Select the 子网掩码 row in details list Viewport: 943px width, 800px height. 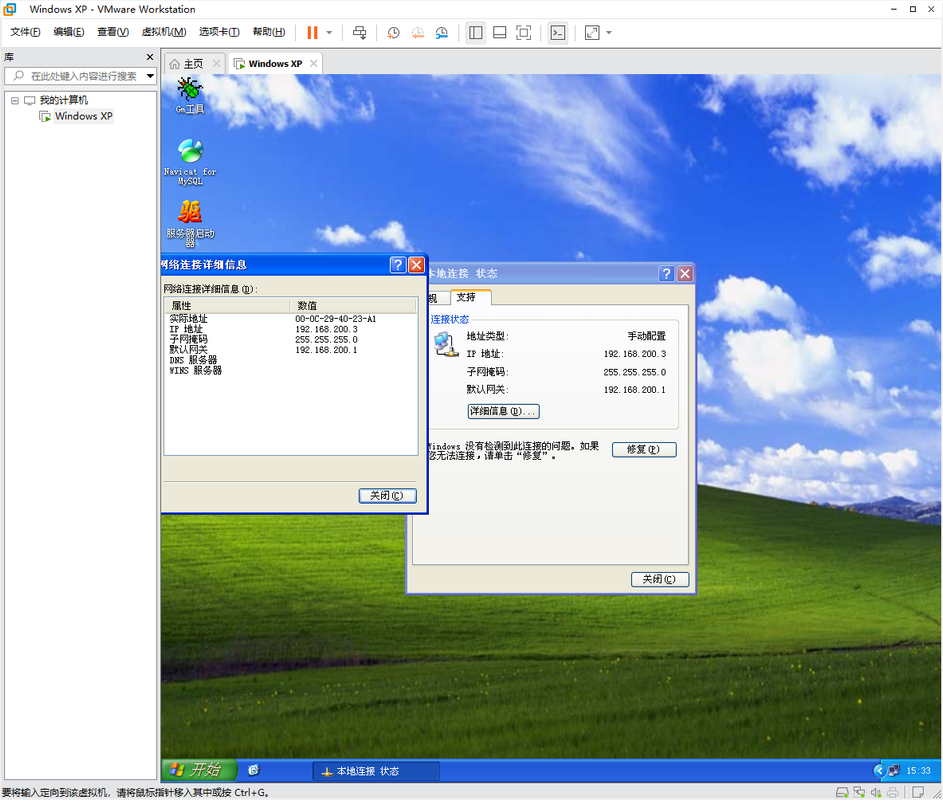click(290, 339)
